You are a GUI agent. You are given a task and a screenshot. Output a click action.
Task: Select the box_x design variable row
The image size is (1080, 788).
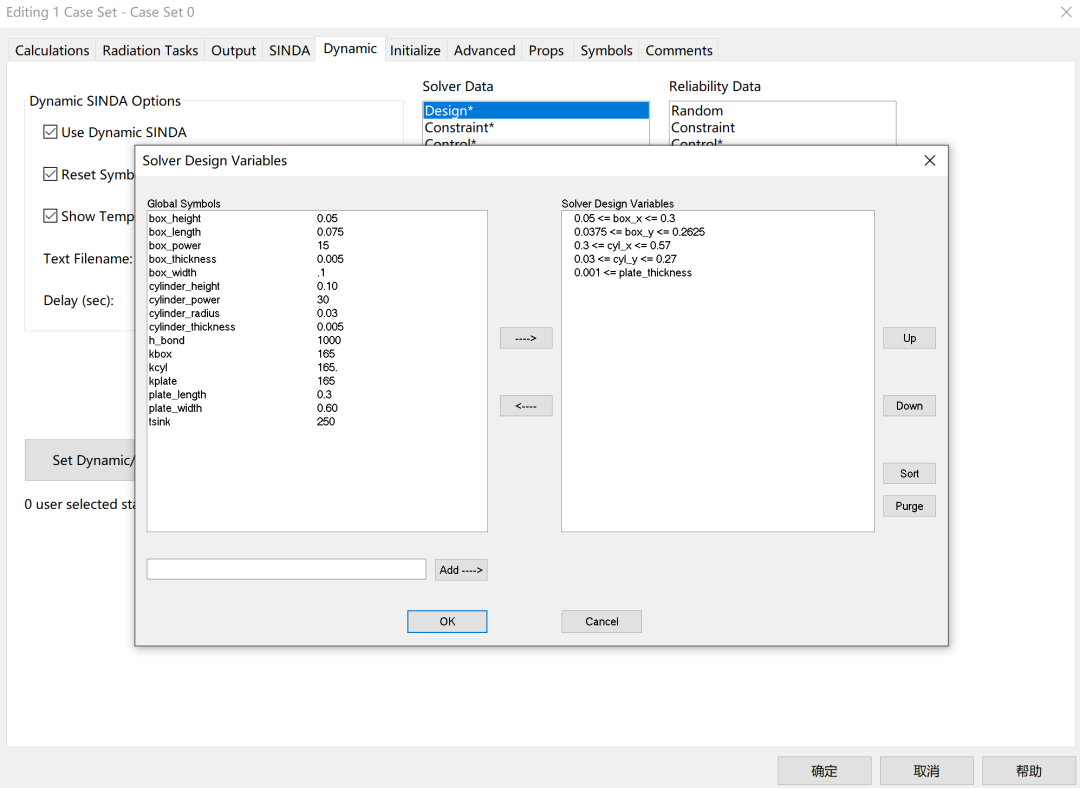tap(718, 218)
